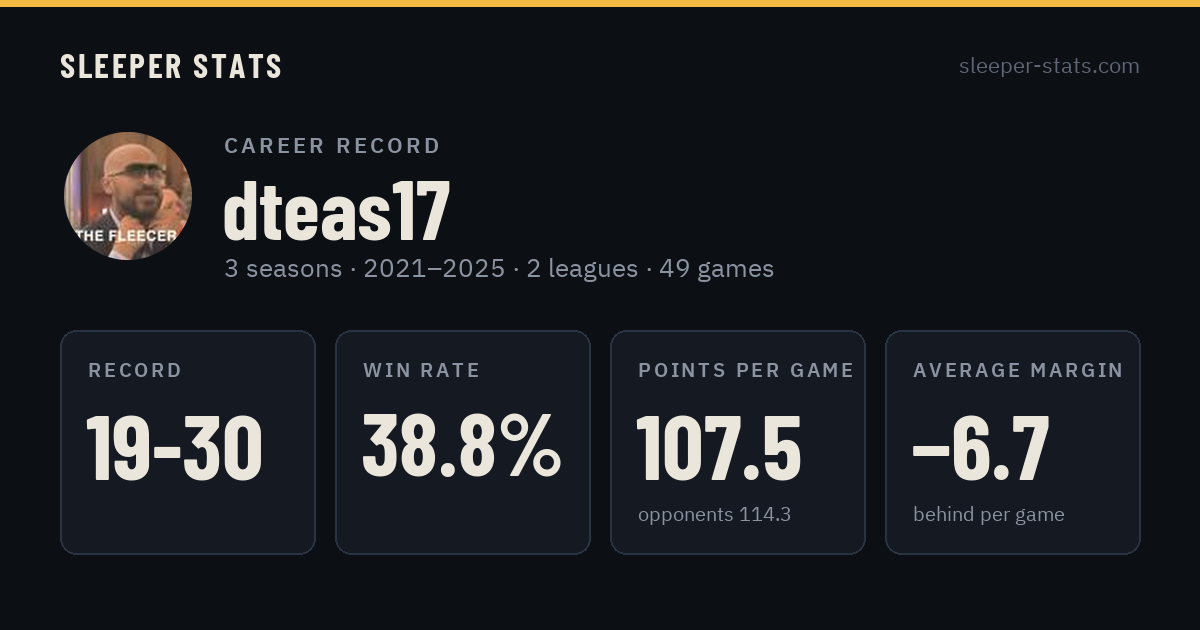Click the CAREER RECORD label

pos(332,146)
